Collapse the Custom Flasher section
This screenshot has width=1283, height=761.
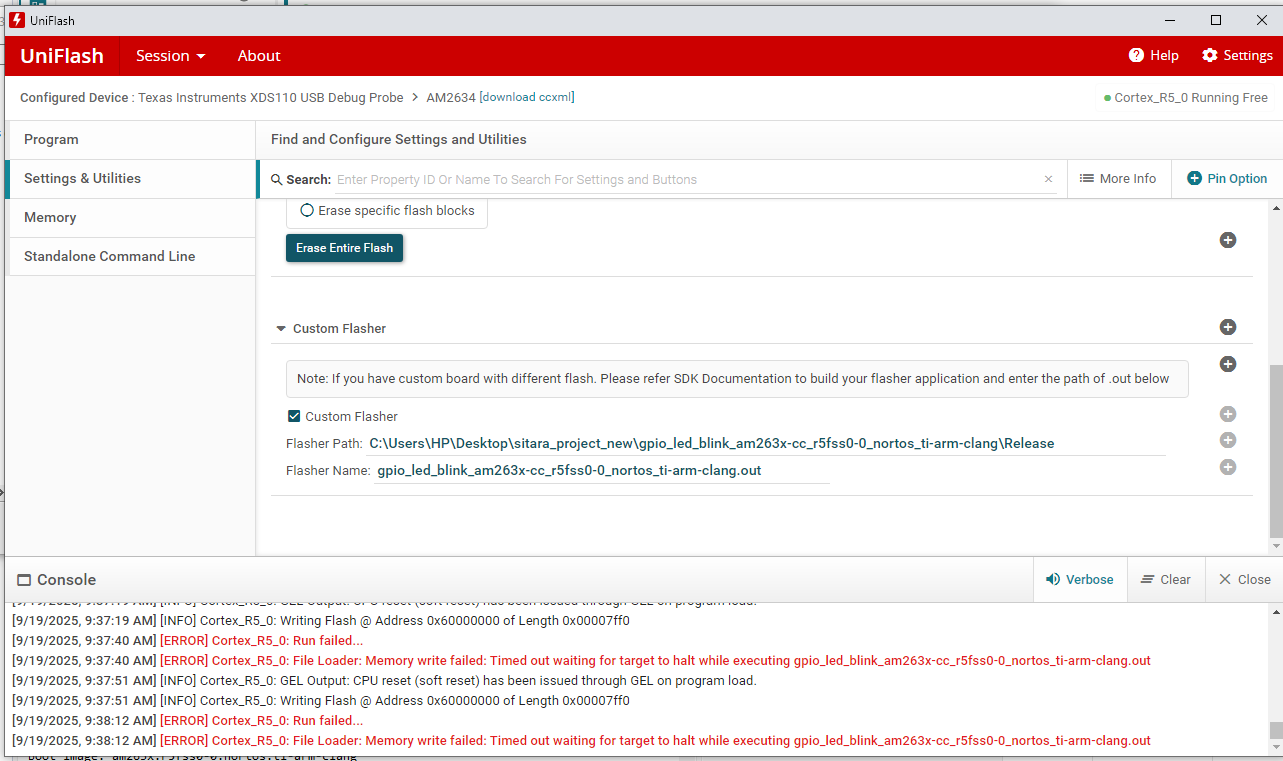pos(281,328)
